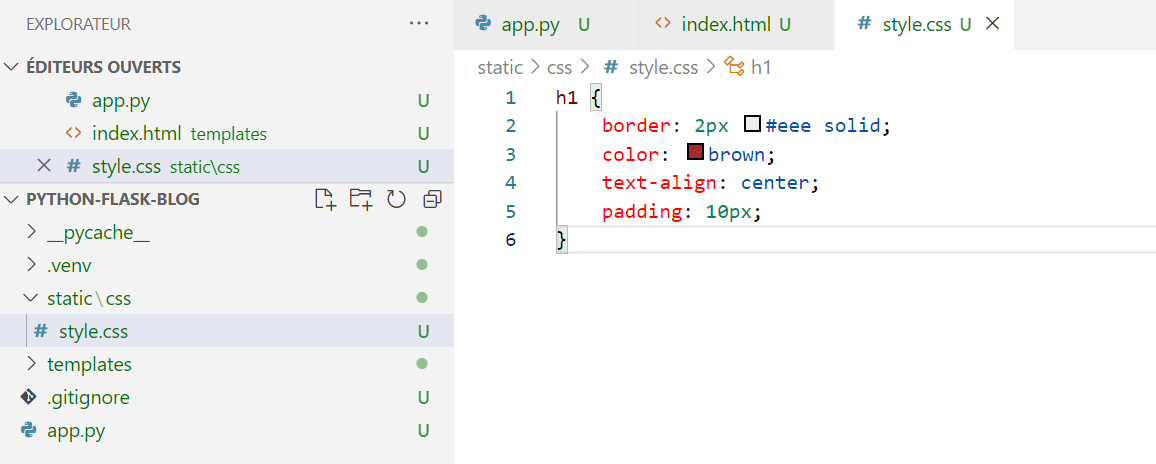Click the h1 symbol icon in breadcrumb
This screenshot has height=464, width=1156.
[x=734, y=68]
